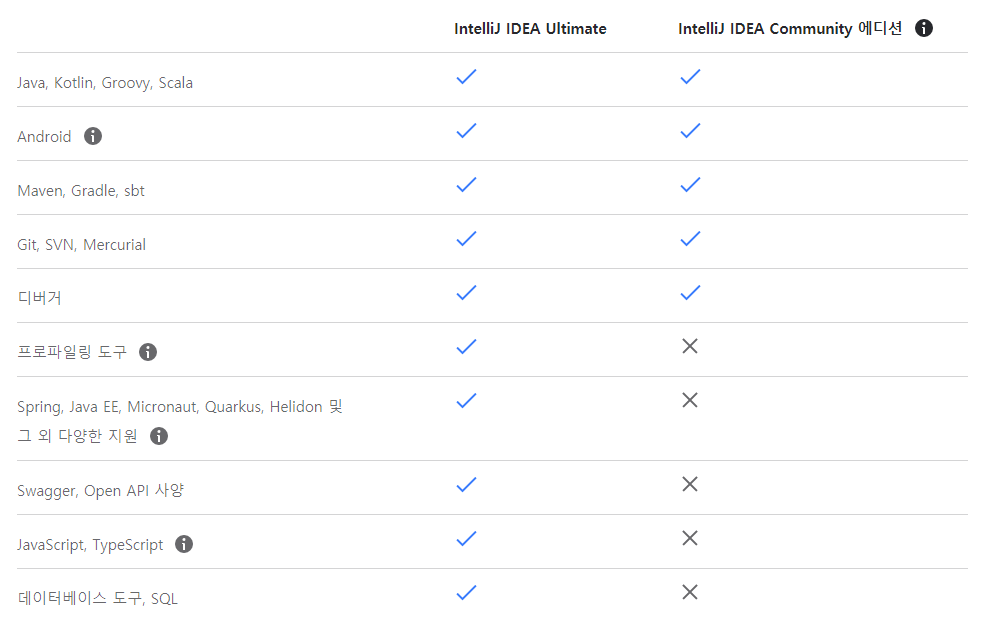Viewport: 986px width, 639px height.
Task: Click the Swagger, Open API 사양 label
Action: coord(101,491)
